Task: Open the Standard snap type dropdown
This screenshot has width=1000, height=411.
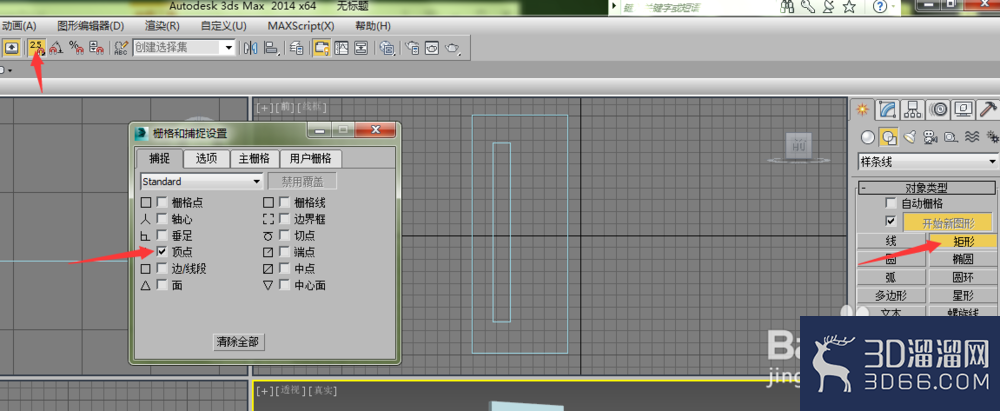Action: click(x=202, y=181)
